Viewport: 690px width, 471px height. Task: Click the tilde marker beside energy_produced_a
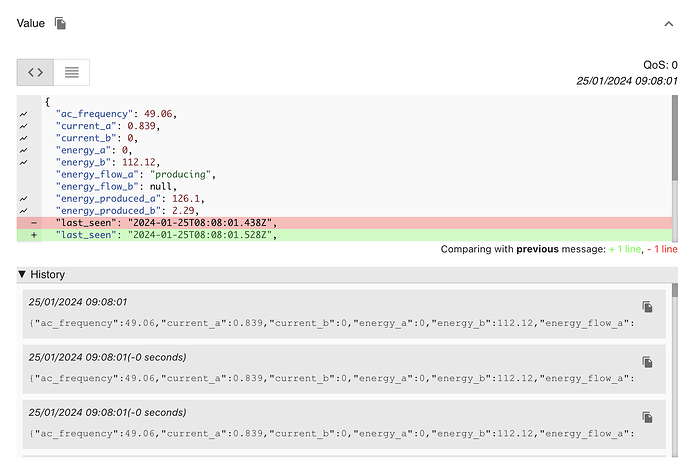click(x=23, y=198)
